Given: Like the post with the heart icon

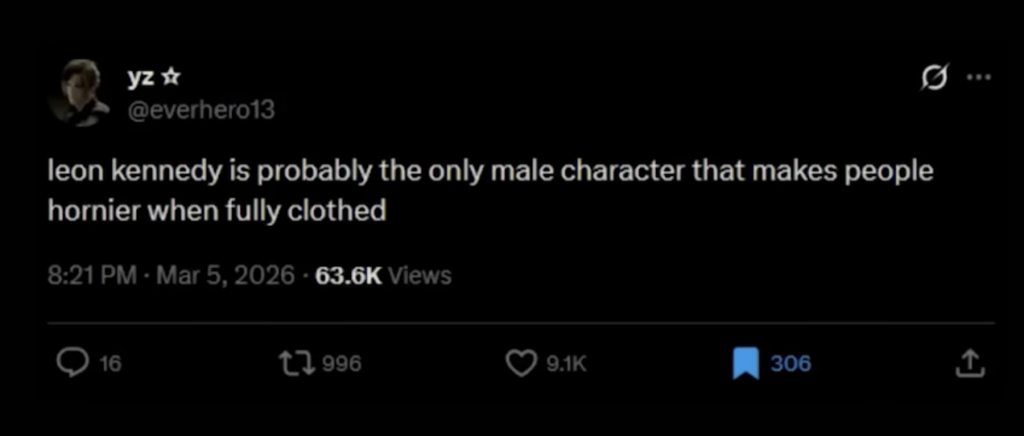Looking at the screenshot, I should click(x=522, y=364).
